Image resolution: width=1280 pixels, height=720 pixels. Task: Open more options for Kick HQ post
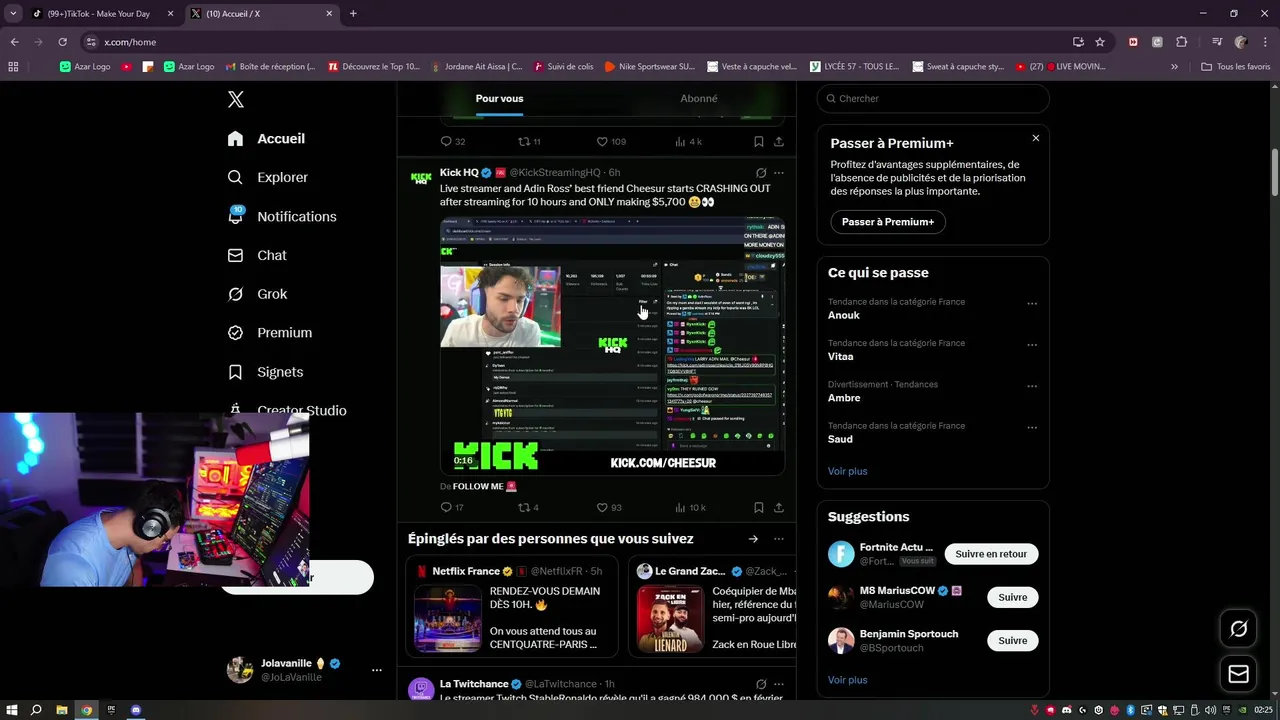pos(779,173)
